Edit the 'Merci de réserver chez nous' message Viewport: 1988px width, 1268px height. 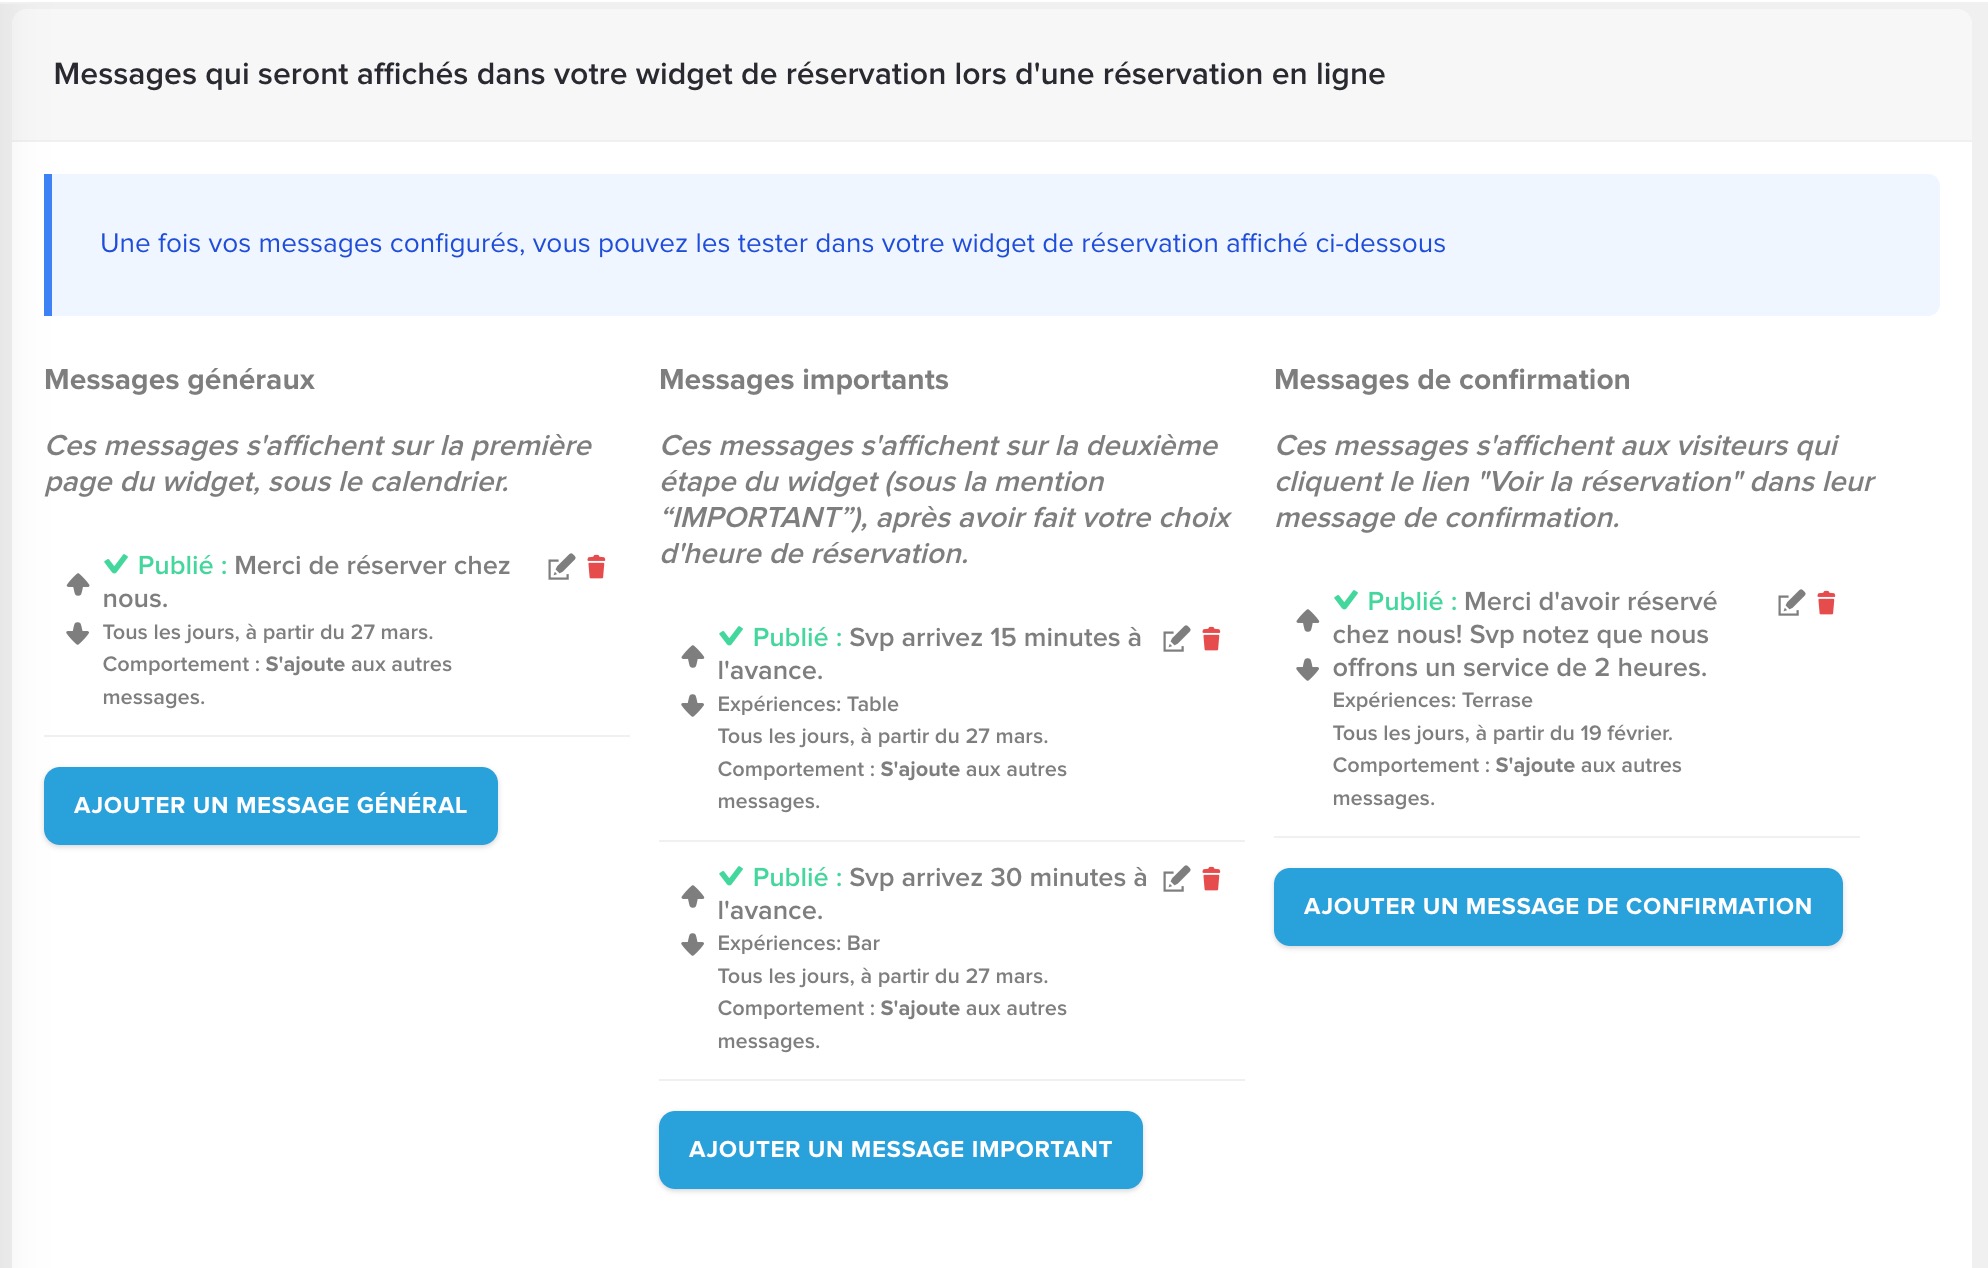pos(561,567)
